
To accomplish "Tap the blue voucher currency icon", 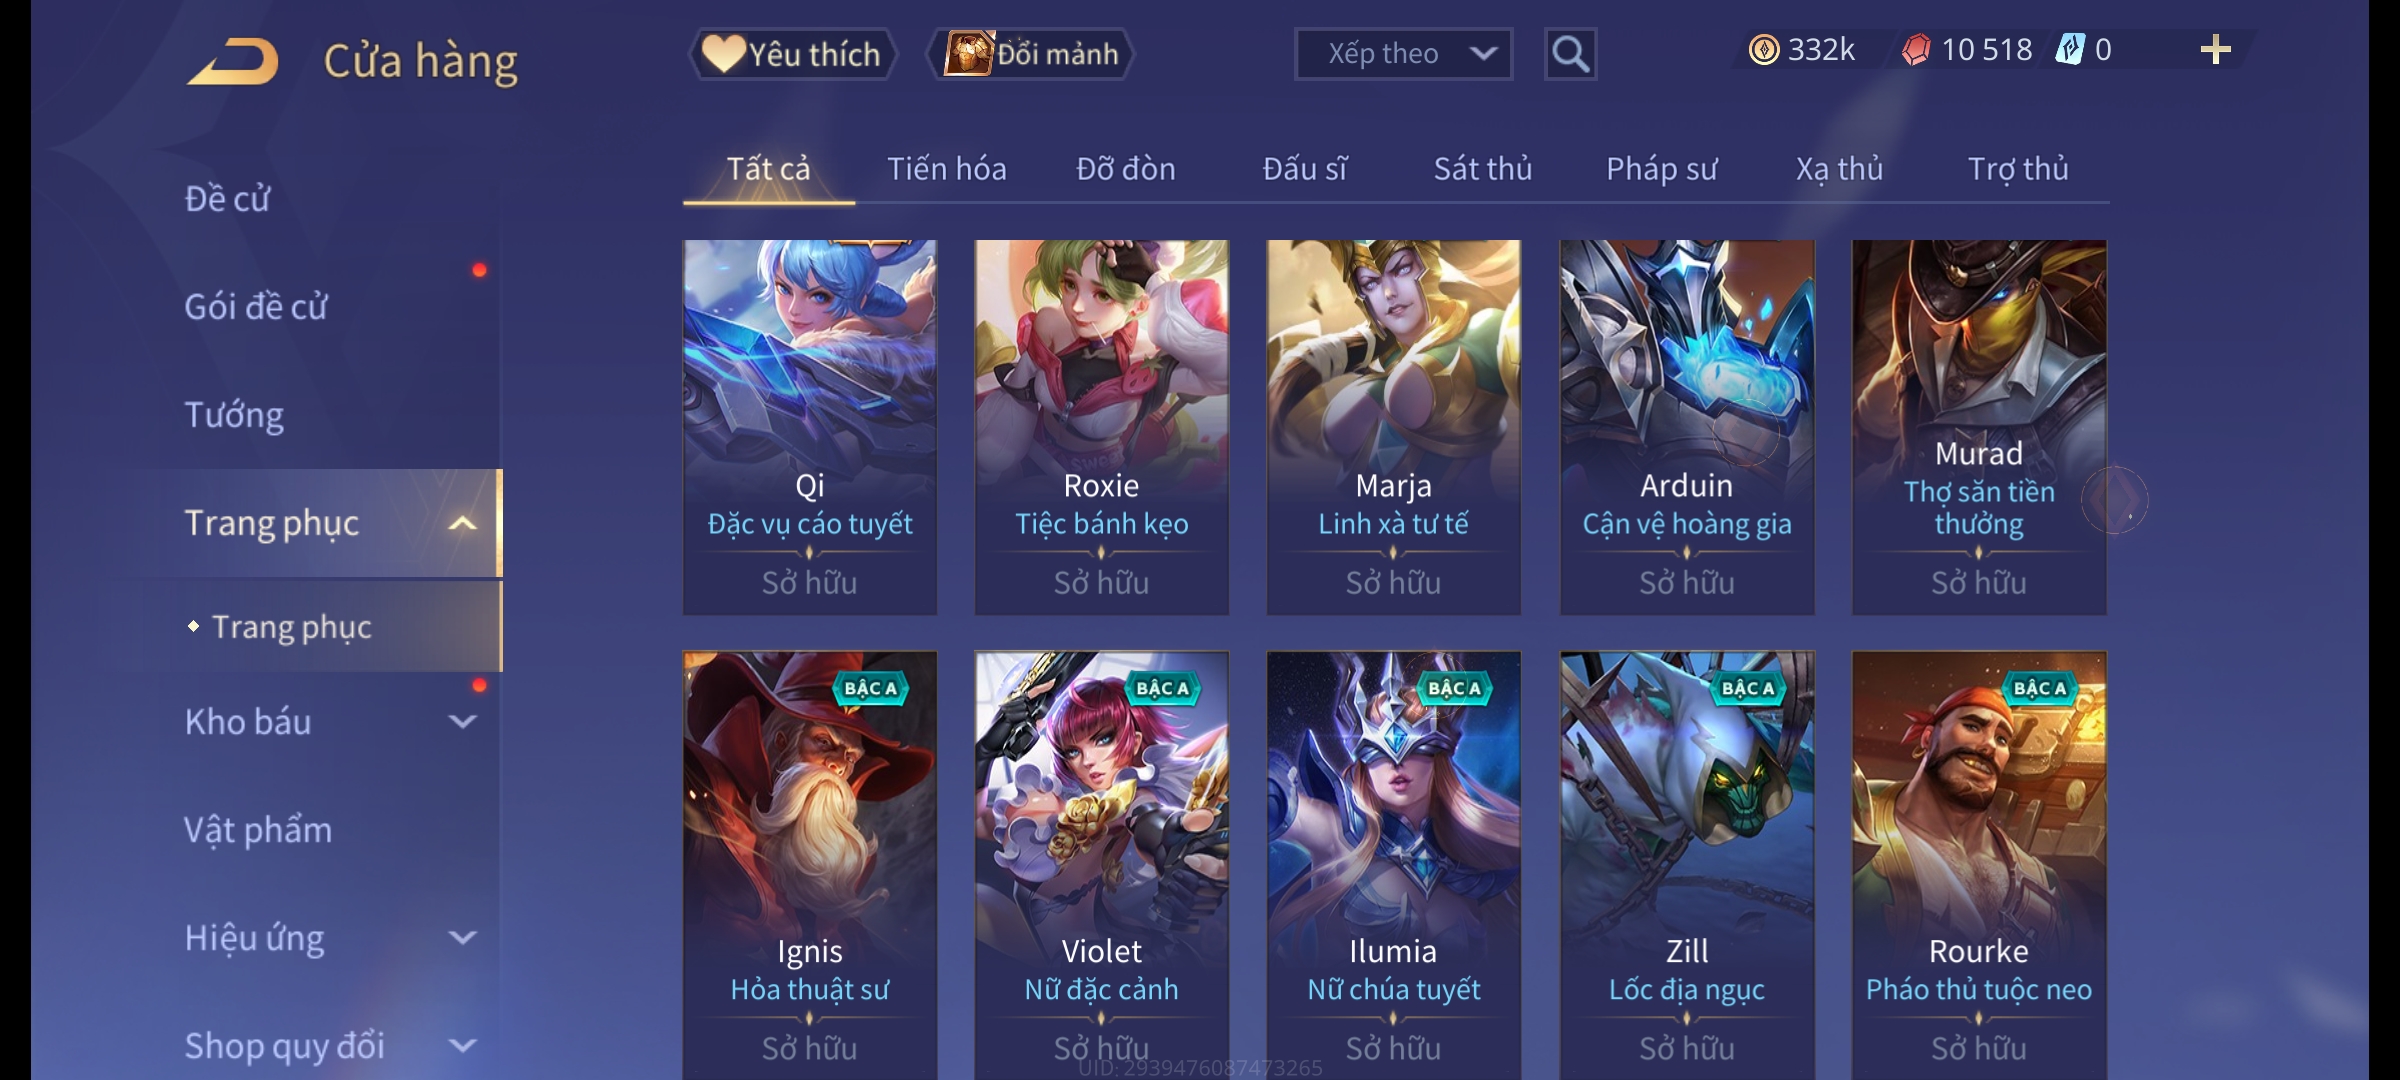I will [2069, 50].
